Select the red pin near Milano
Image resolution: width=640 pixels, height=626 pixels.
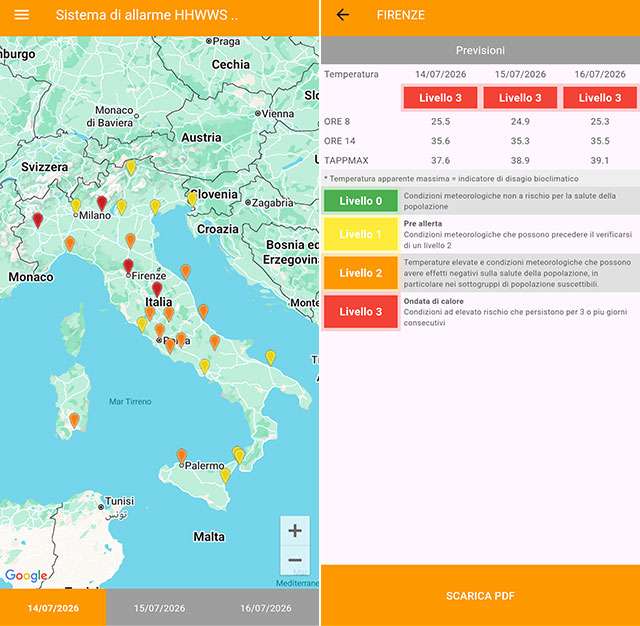point(102,203)
